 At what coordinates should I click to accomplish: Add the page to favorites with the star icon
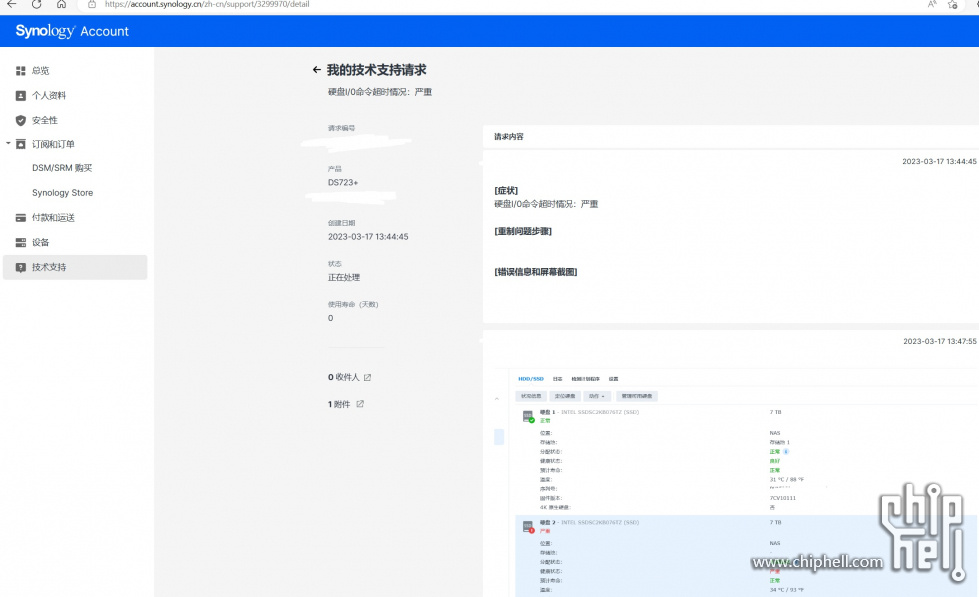click(x=952, y=4)
